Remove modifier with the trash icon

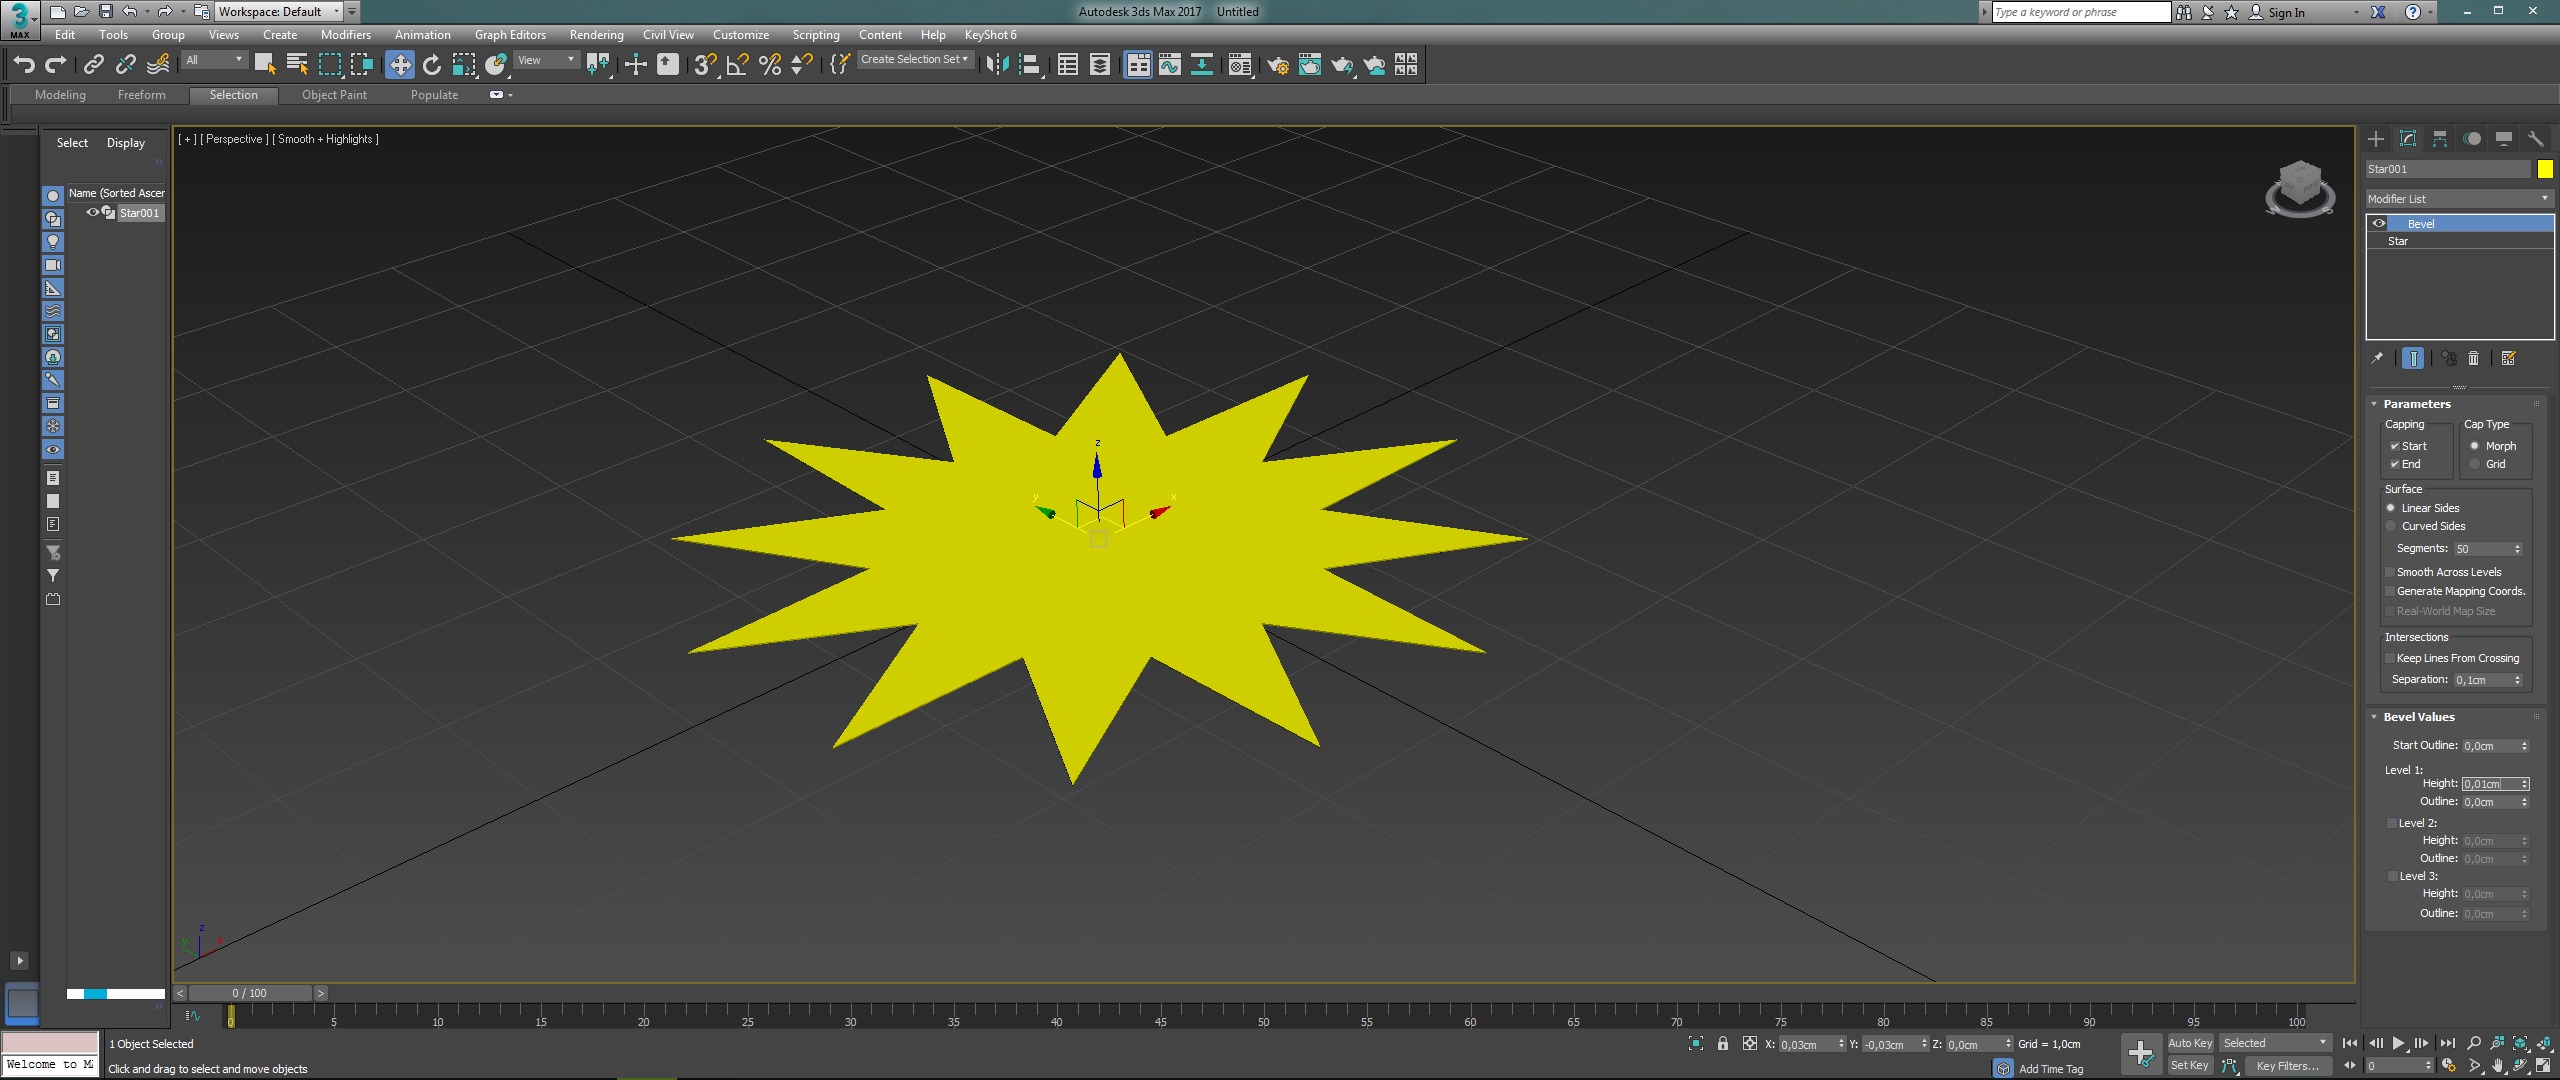[x=2474, y=358]
